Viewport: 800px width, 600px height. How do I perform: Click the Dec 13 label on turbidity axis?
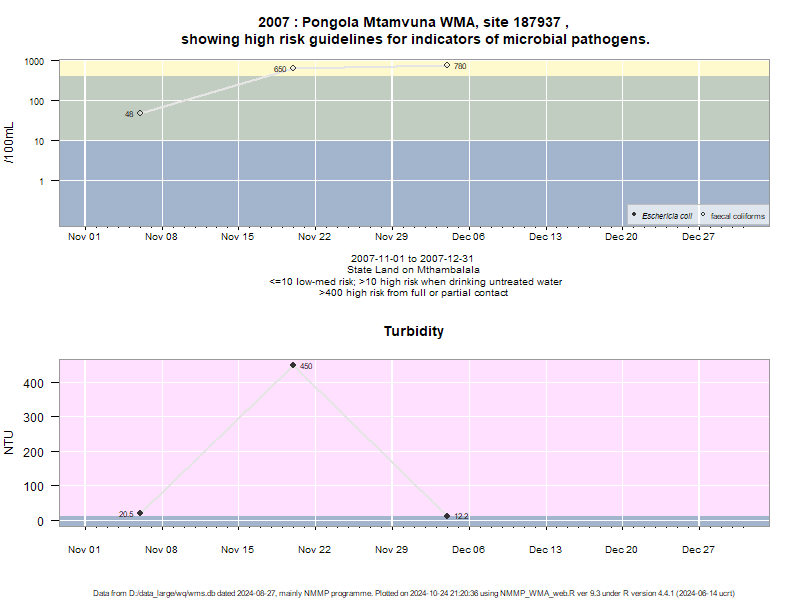(x=545, y=550)
